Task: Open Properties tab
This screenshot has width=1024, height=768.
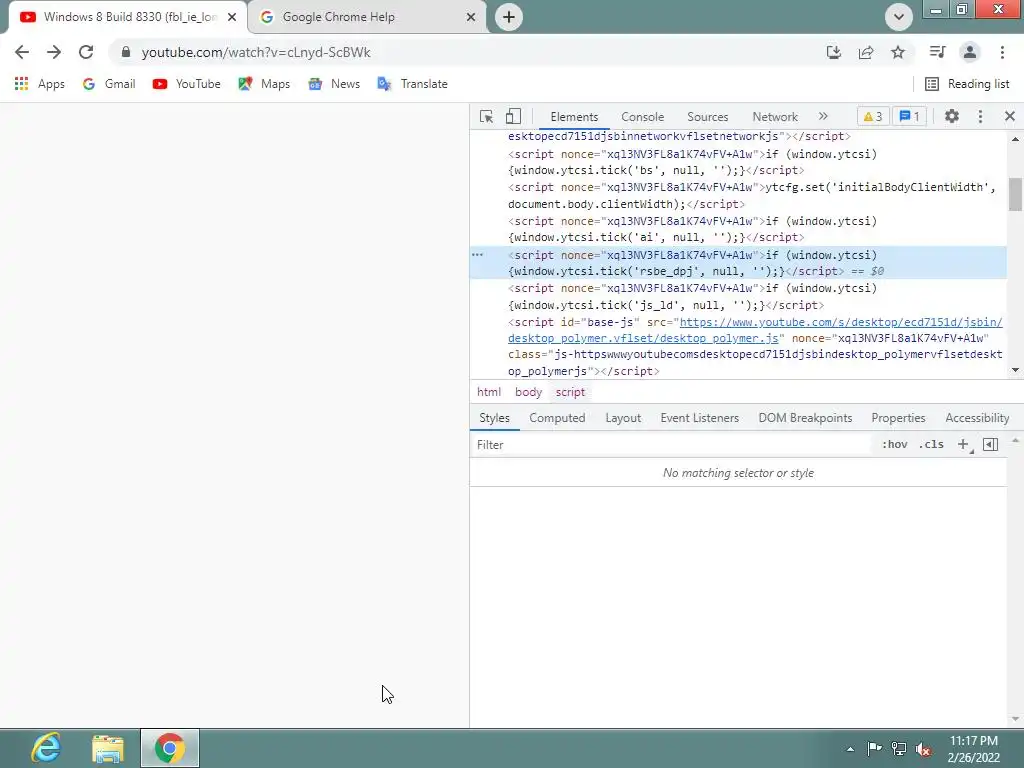Action: click(898, 418)
